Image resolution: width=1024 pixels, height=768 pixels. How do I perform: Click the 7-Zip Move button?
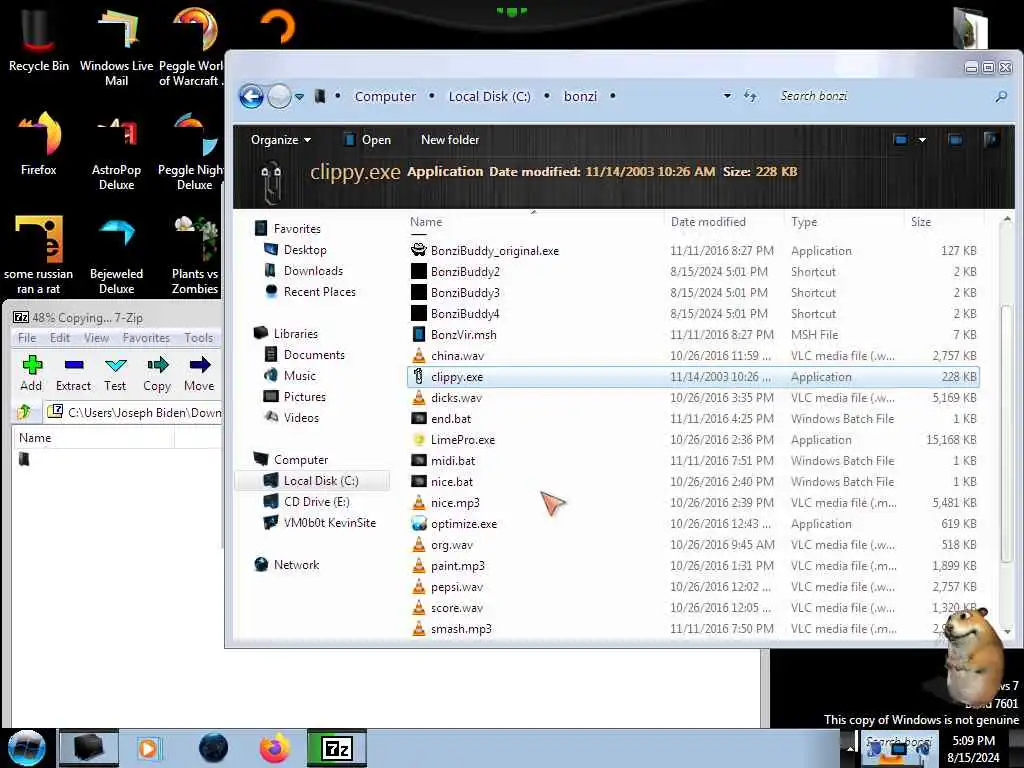click(x=199, y=374)
